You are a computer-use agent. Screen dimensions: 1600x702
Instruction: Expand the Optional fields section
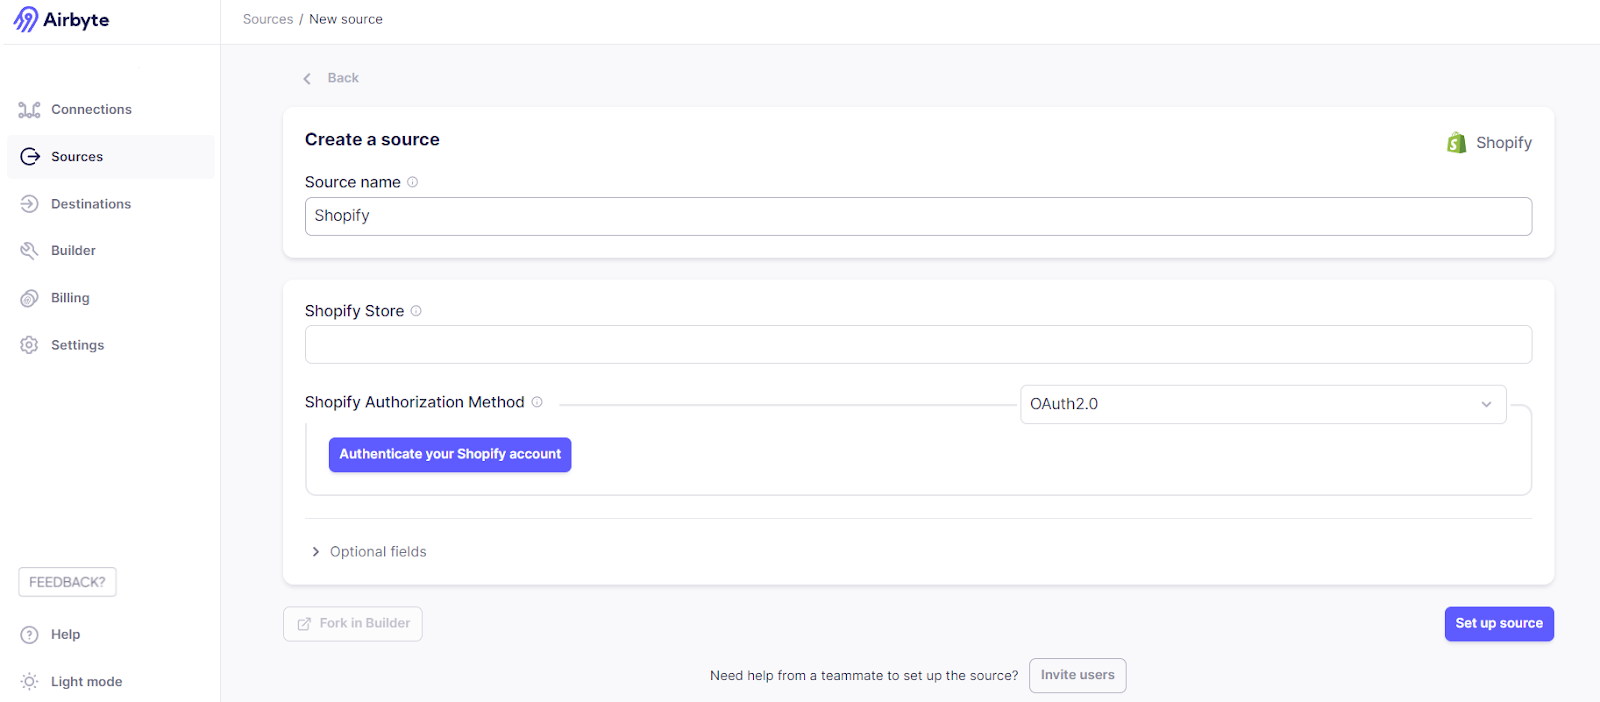coord(369,552)
